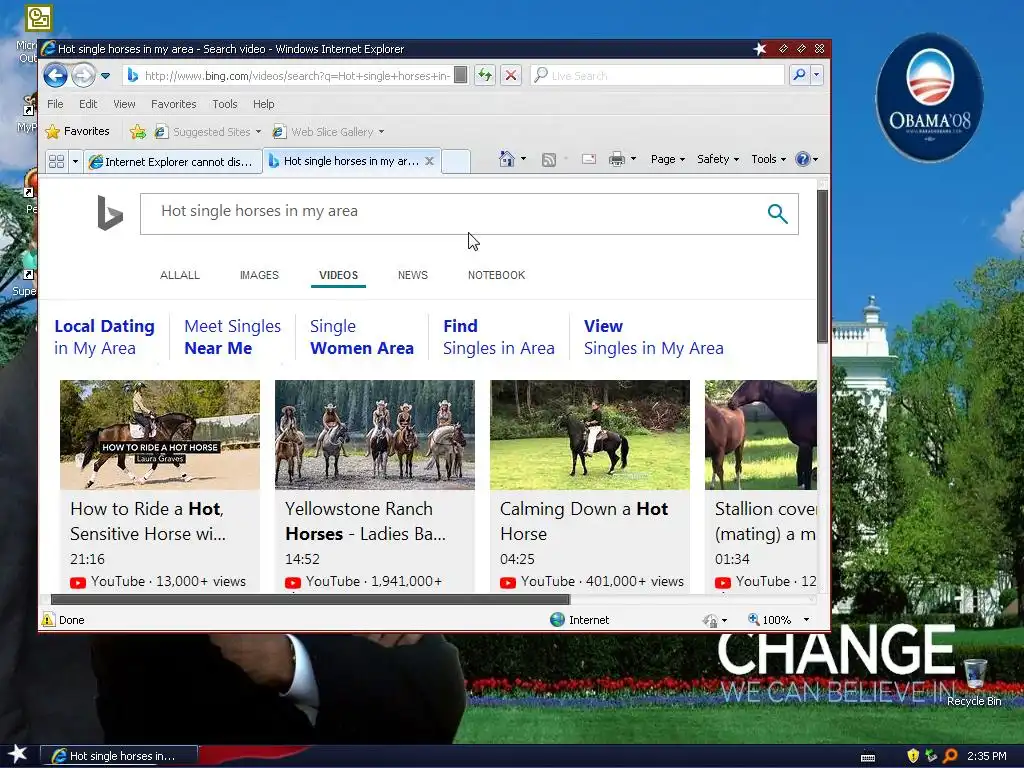Image resolution: width=1024 pixels, height=768 pixels.
Task: Click 'Meet Singles Near Me' suggestion
Action: pos(232,337)
